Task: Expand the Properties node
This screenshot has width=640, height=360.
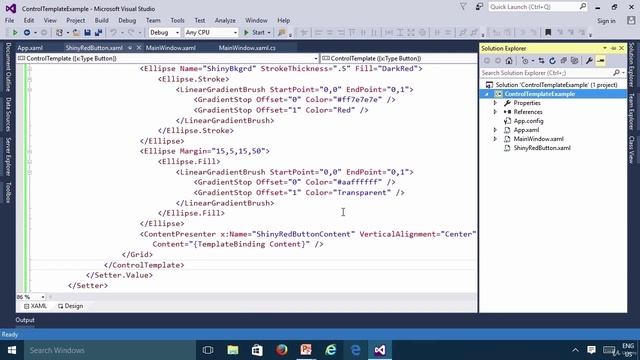Action: click(x=495, y=103)
